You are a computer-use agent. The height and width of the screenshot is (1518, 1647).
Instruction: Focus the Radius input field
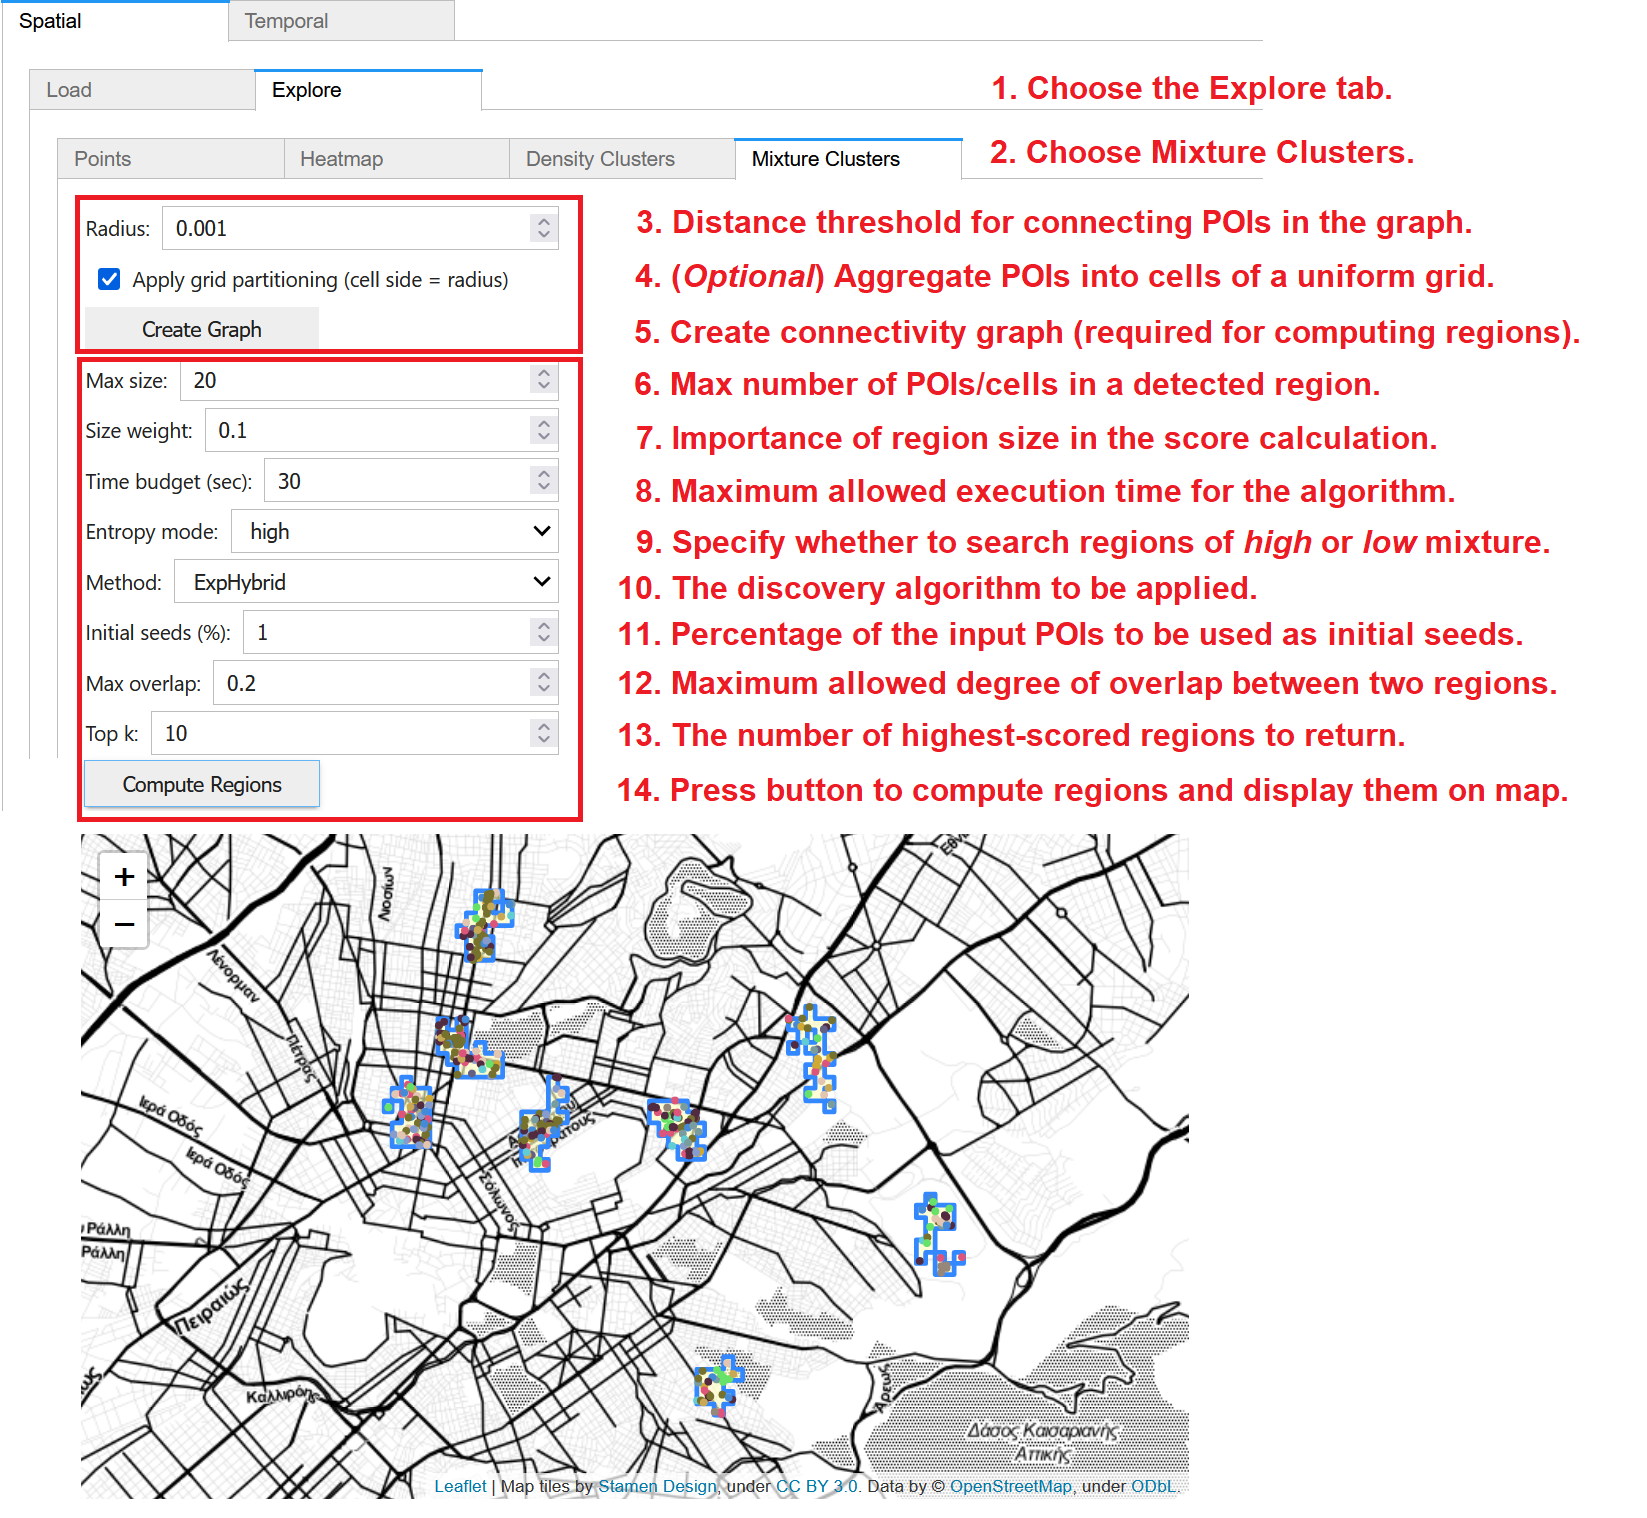(x=360, y=228)
